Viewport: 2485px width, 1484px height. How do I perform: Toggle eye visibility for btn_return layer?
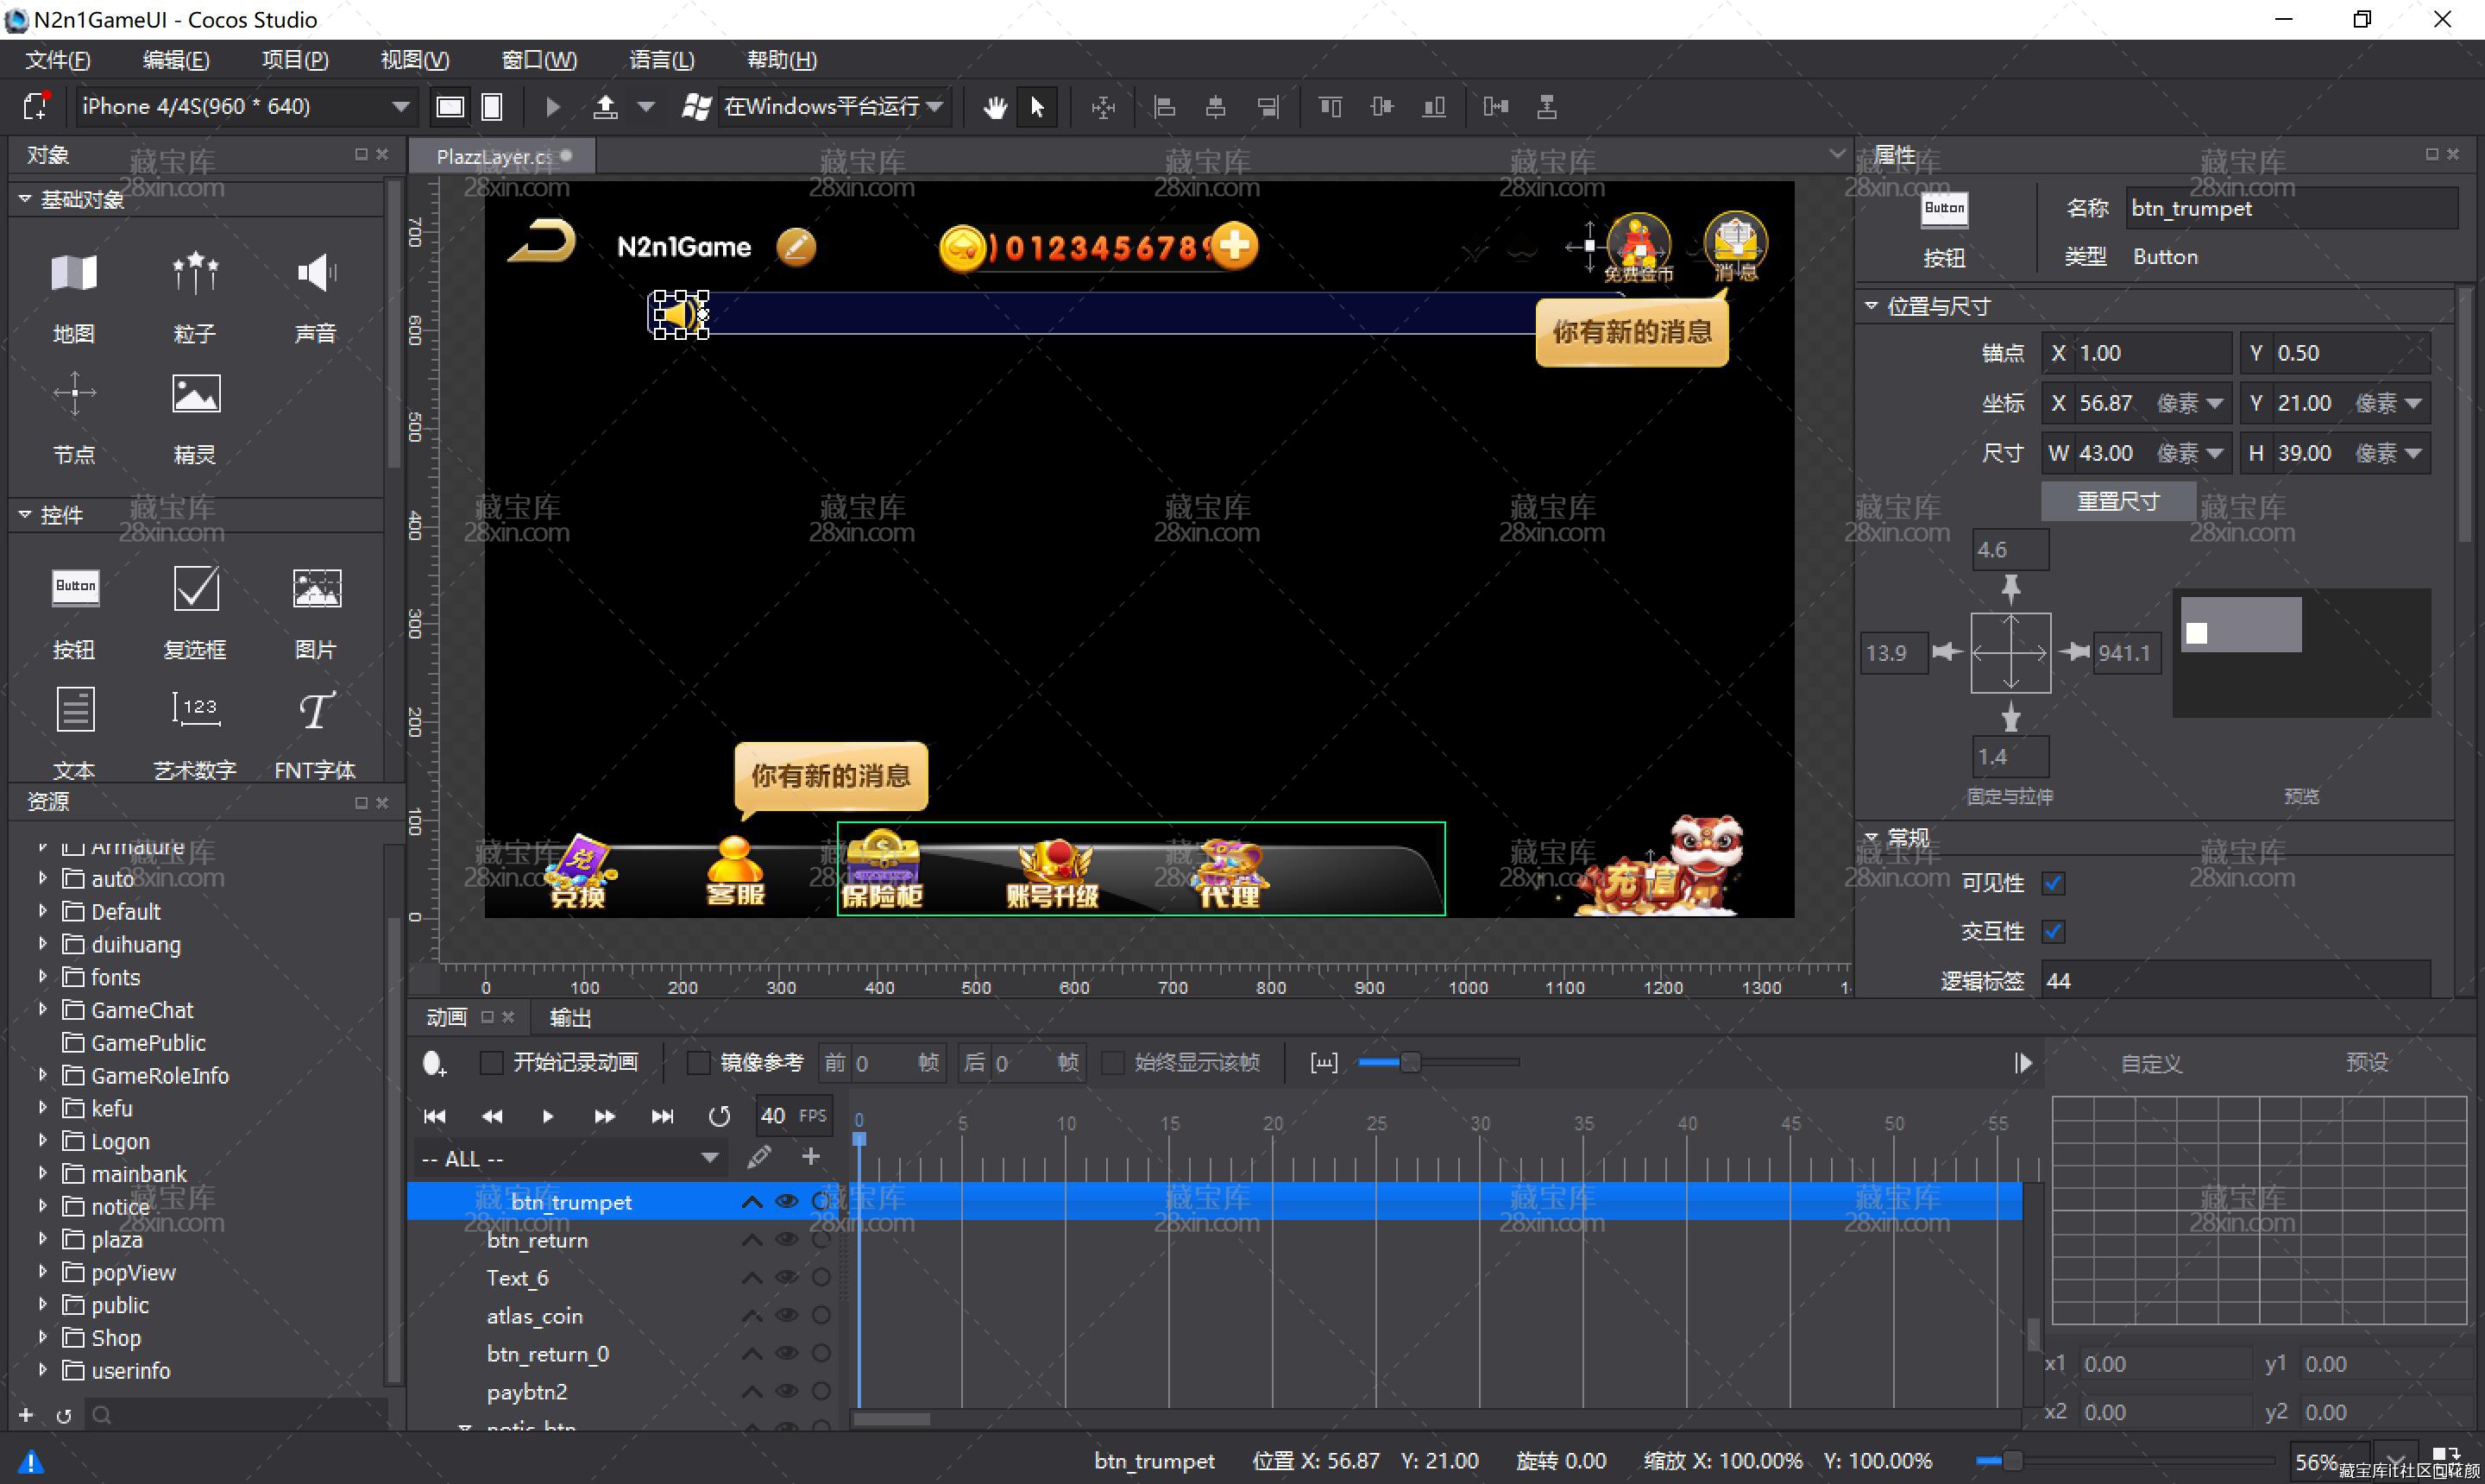click(x=787, y=1240)
